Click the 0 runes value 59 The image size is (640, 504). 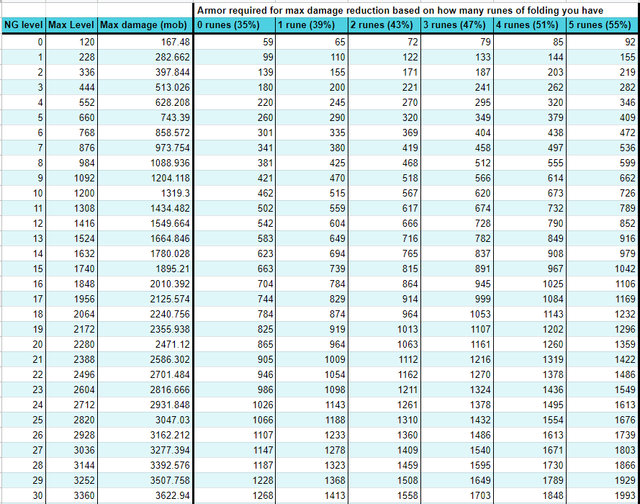(x=235, y=42)
